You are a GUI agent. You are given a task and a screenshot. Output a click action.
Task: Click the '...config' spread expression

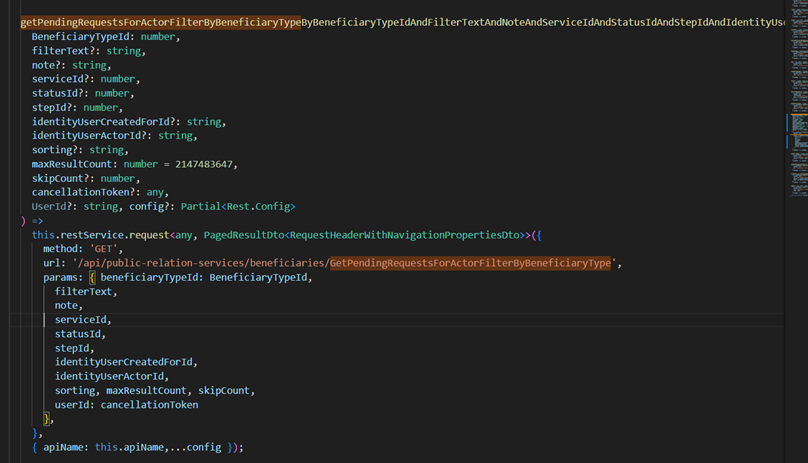(197, 447)
